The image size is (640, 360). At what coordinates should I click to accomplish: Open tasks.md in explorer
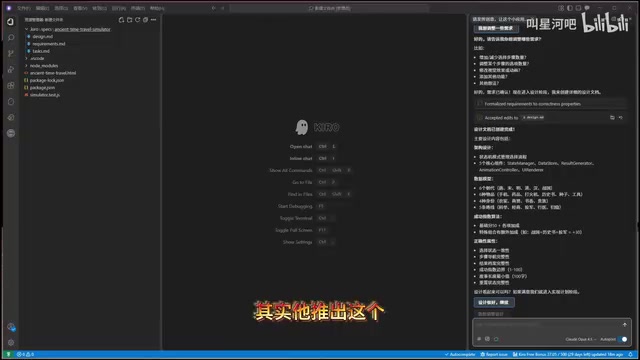(x=41, y=51)
